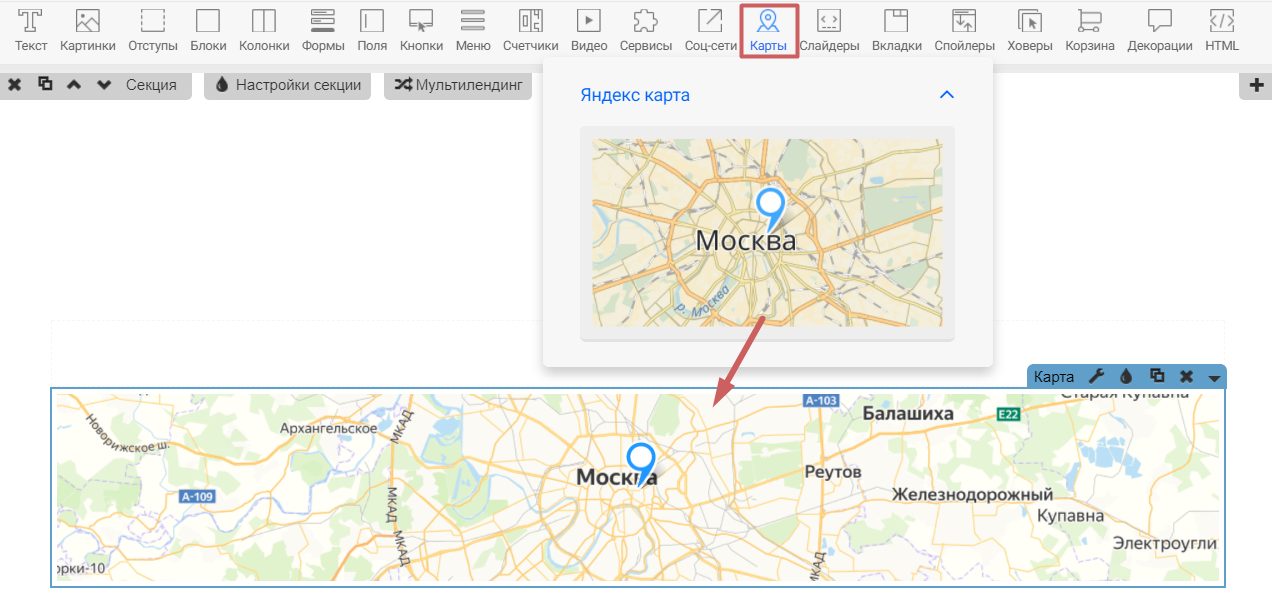Add new section with plus button

[x=1257, y=85]
